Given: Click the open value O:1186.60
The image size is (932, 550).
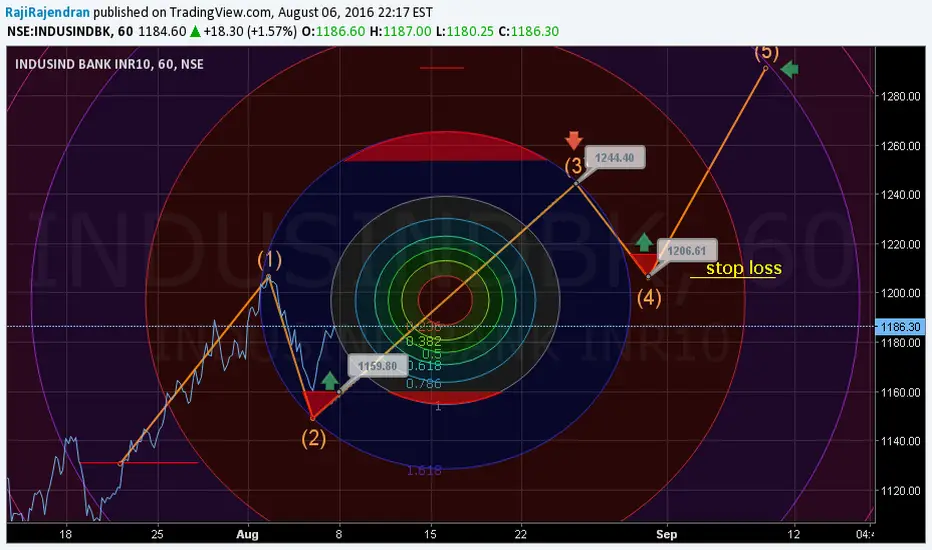Looking at the screenshot, I should point(333,32).
